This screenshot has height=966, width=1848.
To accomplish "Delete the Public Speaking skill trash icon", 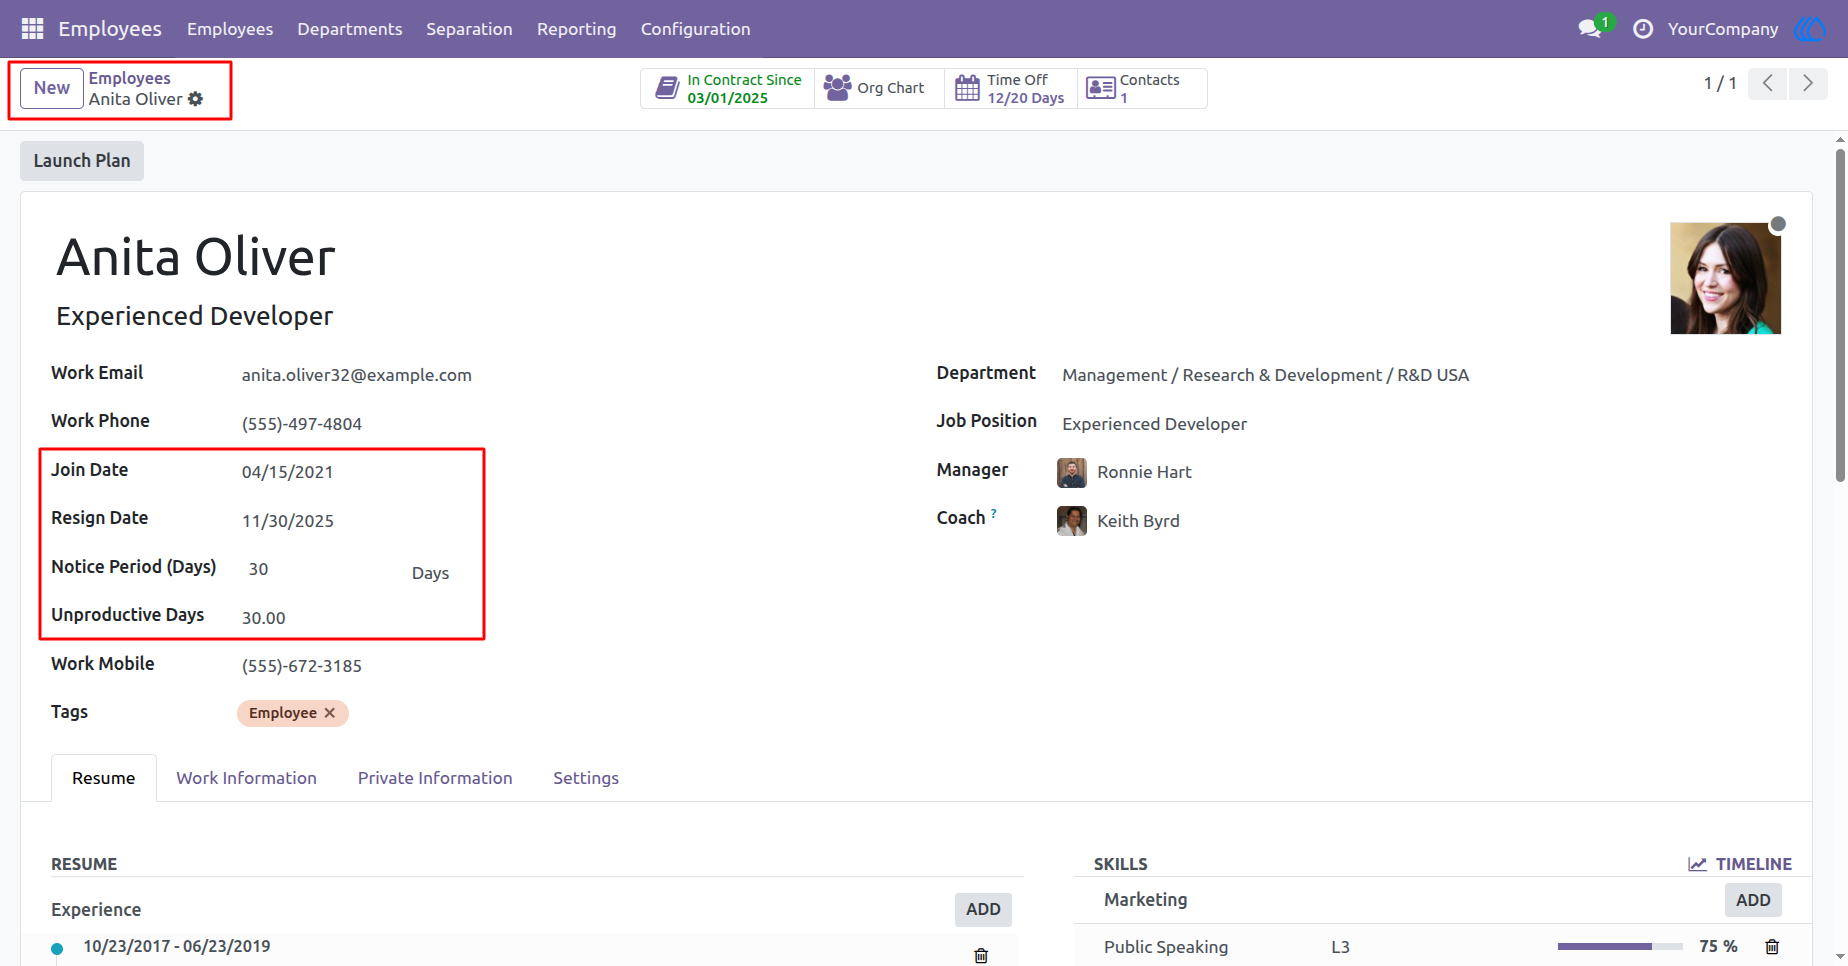I will point(1772,947).
